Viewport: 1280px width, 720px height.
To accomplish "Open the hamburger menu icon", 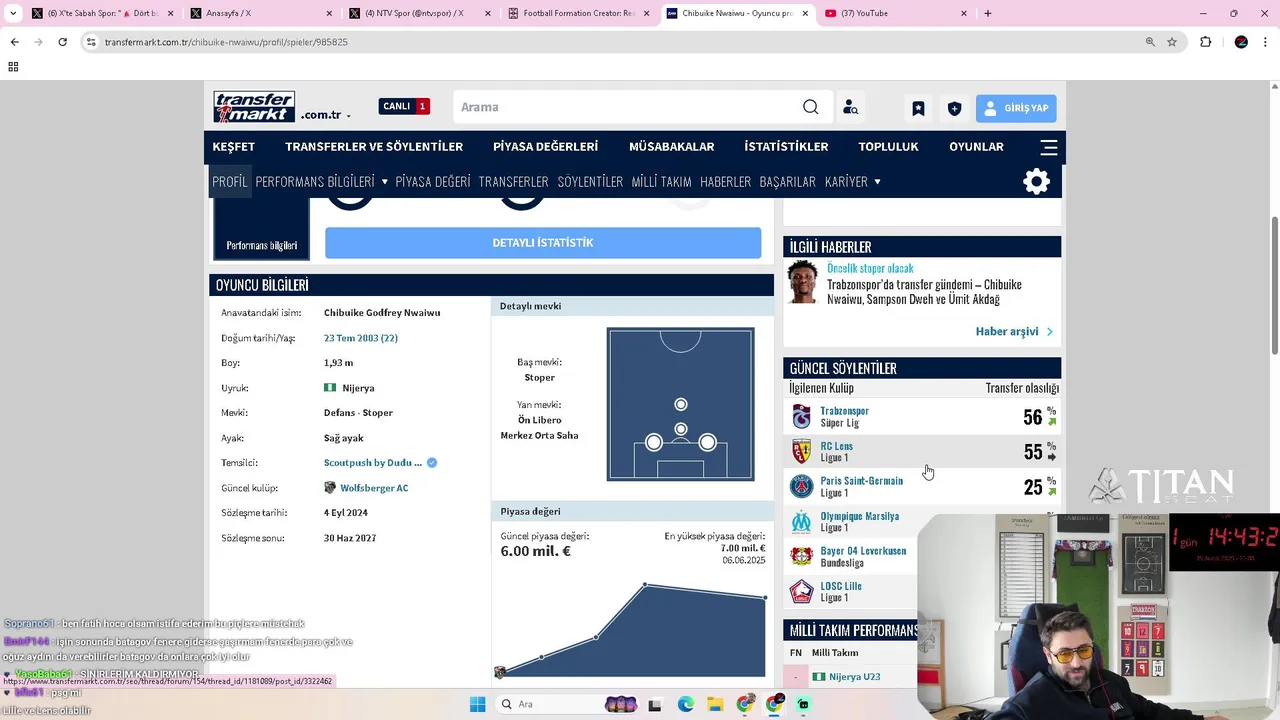I will [x=1048, y=147].
